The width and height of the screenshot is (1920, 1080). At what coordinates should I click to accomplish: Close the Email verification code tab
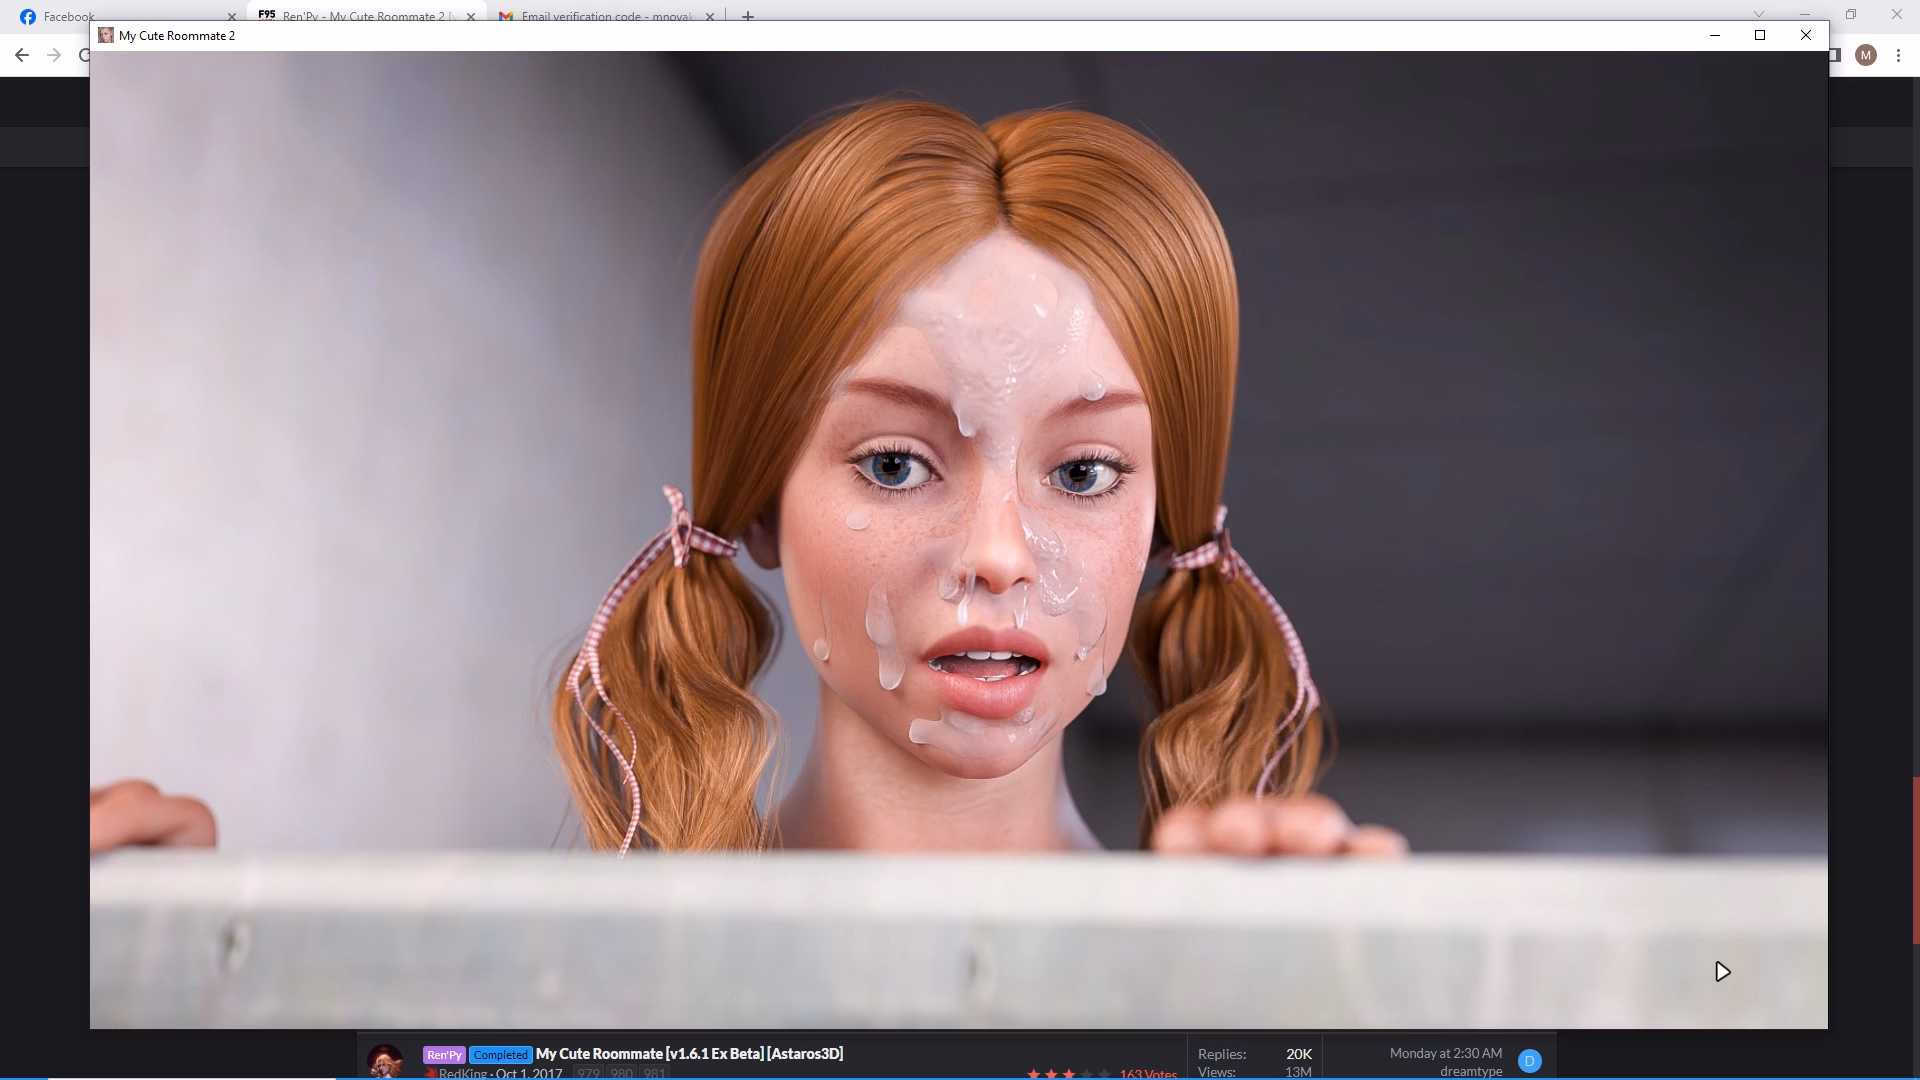(710, 17)
